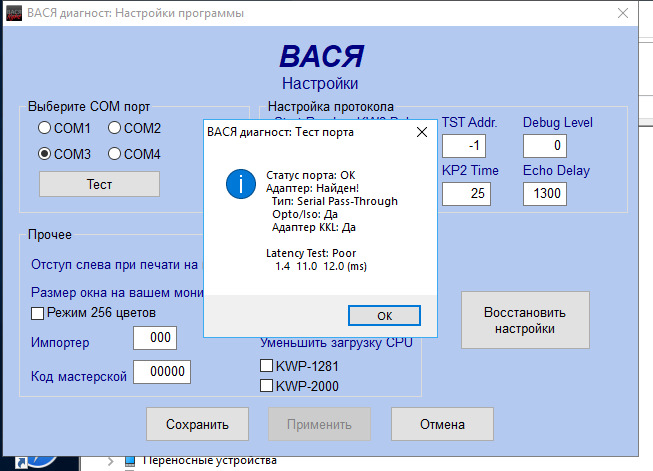Click the Latency Test: Poor text
The image size is (653, 471).
tap(311, 253)
